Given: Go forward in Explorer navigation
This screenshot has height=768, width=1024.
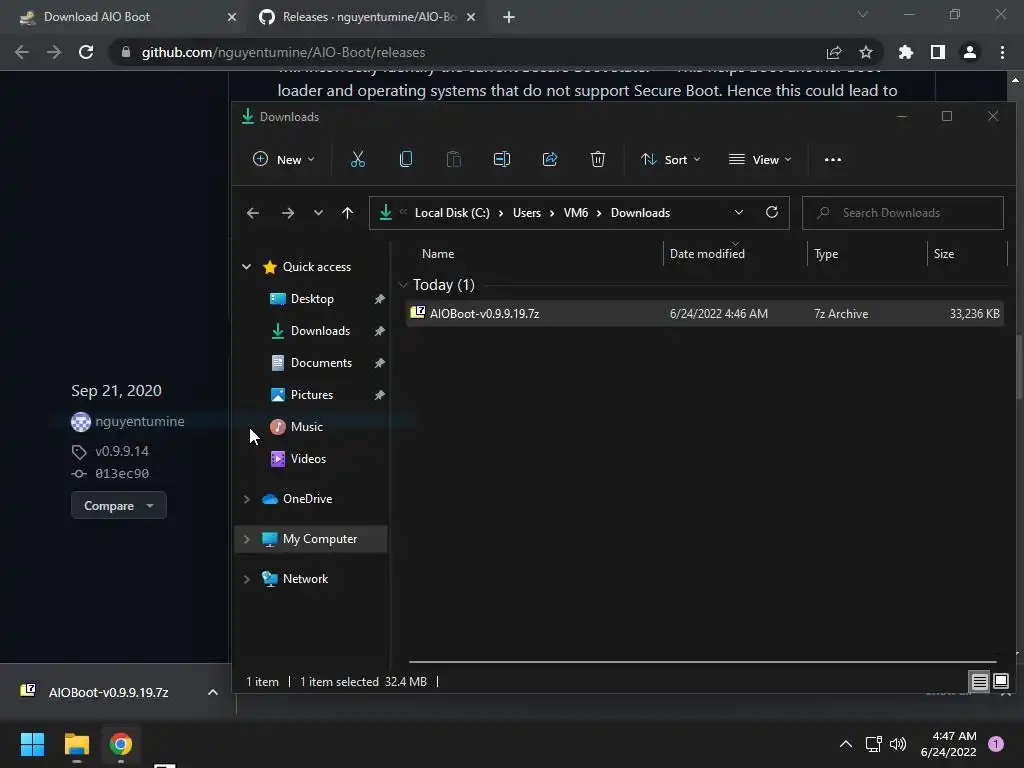Looking at the screenshot, I should (287, 213).
